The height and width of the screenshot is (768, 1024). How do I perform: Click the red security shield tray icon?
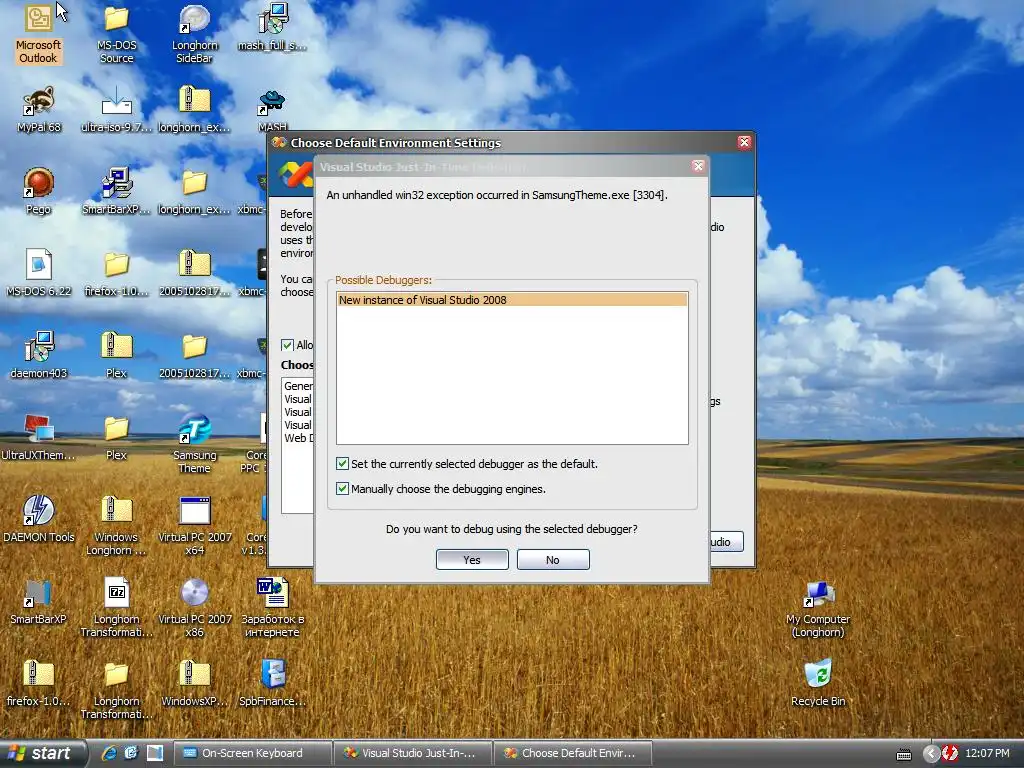click(950, 753)
